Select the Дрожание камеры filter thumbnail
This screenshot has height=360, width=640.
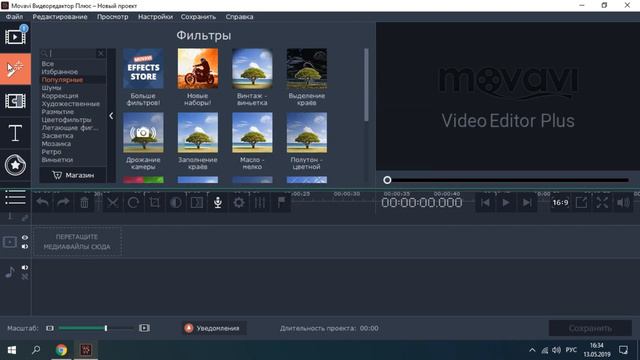coord(143,133)
